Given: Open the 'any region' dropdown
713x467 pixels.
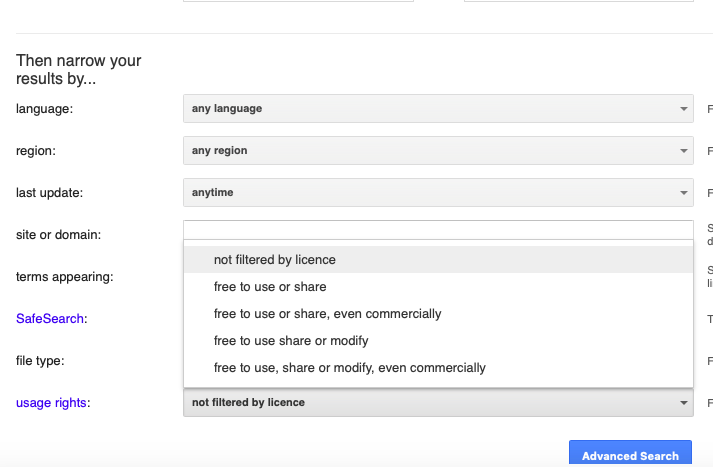Looking at the screenshot, I should (x=437, y=150).
